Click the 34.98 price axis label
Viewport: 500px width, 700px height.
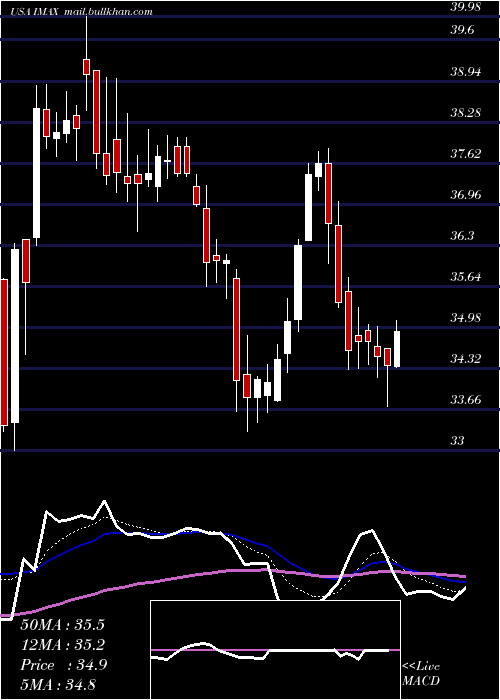point(466,317)
